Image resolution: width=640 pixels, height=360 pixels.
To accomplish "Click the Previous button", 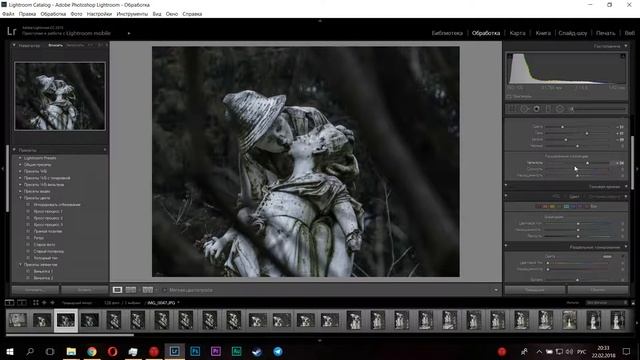I will click(535, 290).
